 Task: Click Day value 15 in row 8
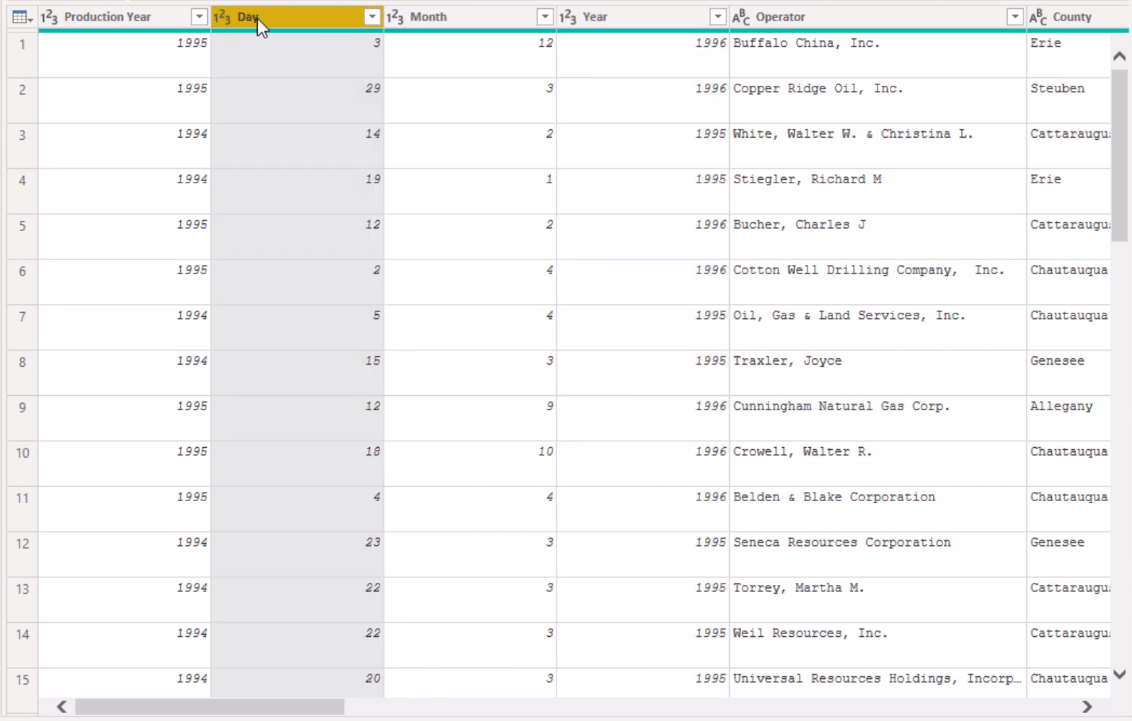pos(297,373)
